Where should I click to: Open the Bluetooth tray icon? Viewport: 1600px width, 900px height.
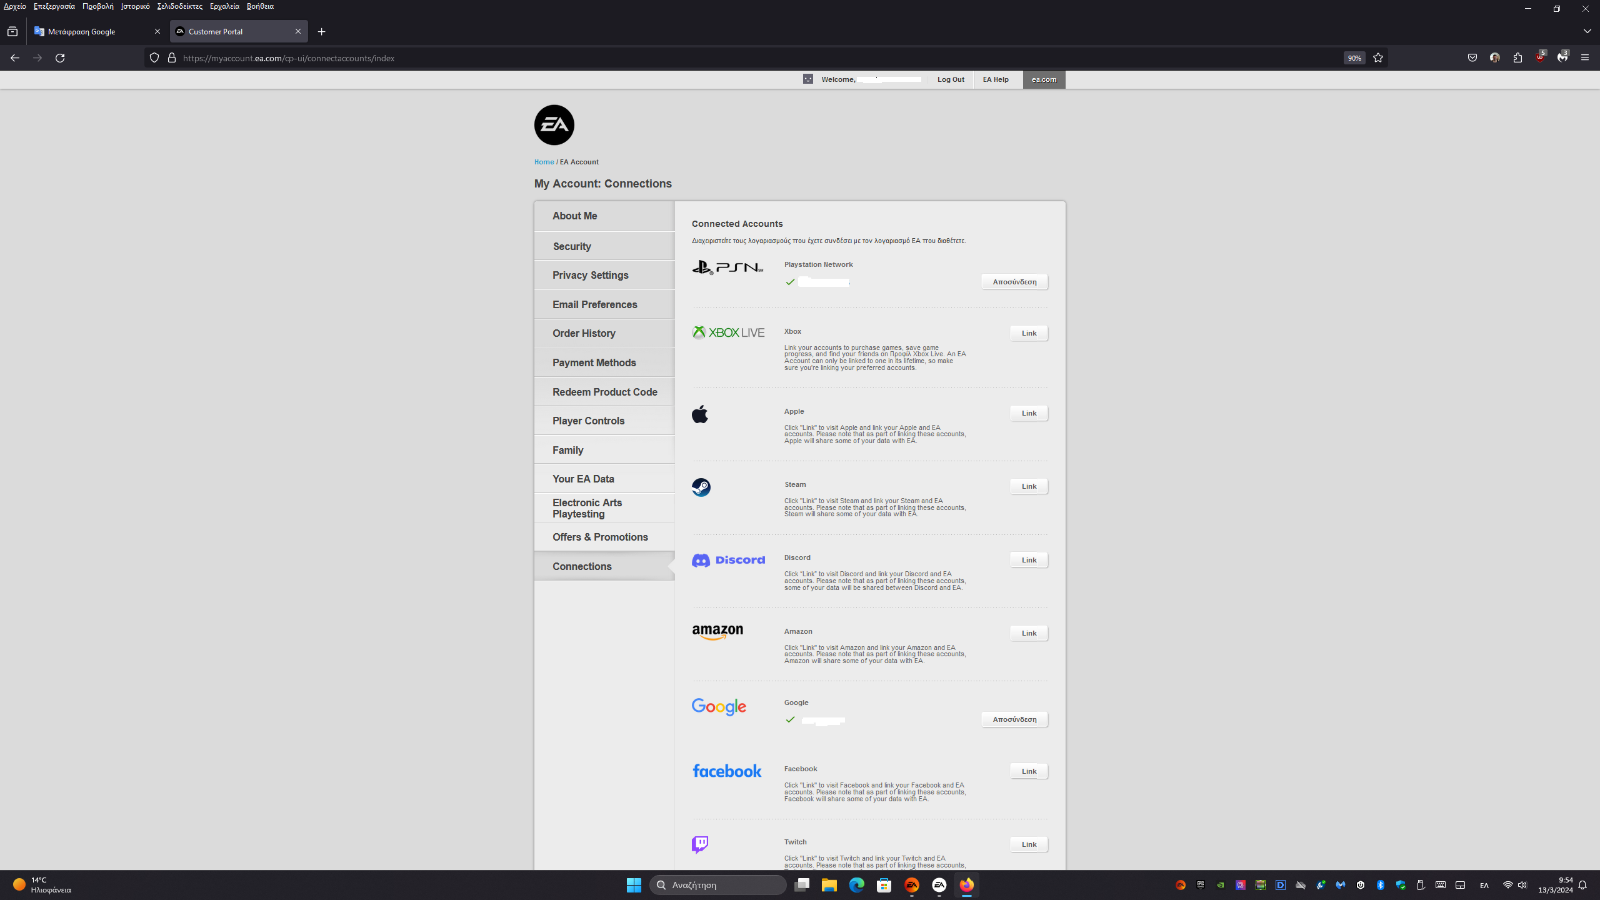point(1380,885)
